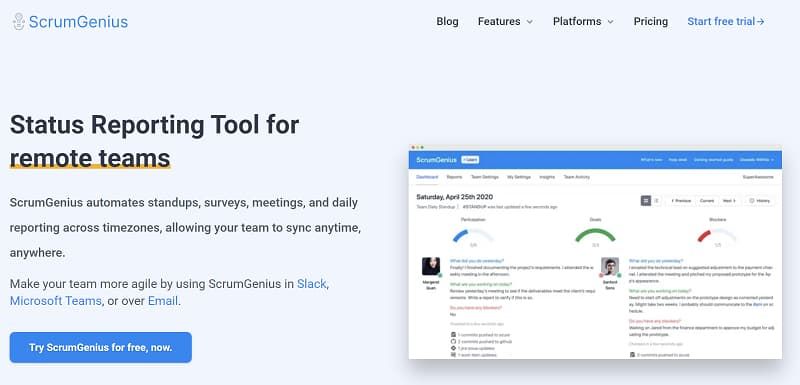The image size is (800, 385).
Task: Click the Current button in dashboard
Action: [x=707, y=201]
